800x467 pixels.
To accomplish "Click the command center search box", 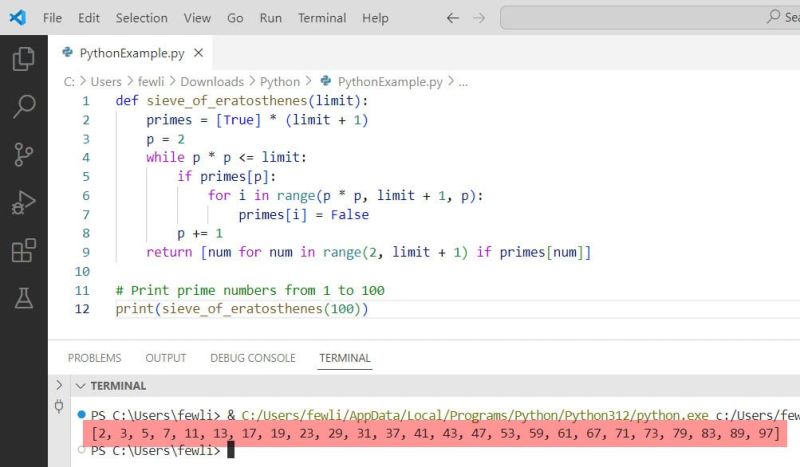I will (649, 18).
